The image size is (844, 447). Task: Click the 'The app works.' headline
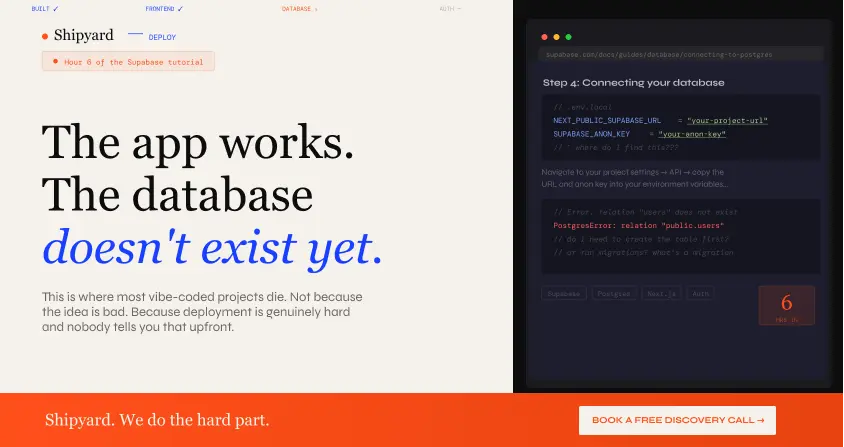[198, 142]
